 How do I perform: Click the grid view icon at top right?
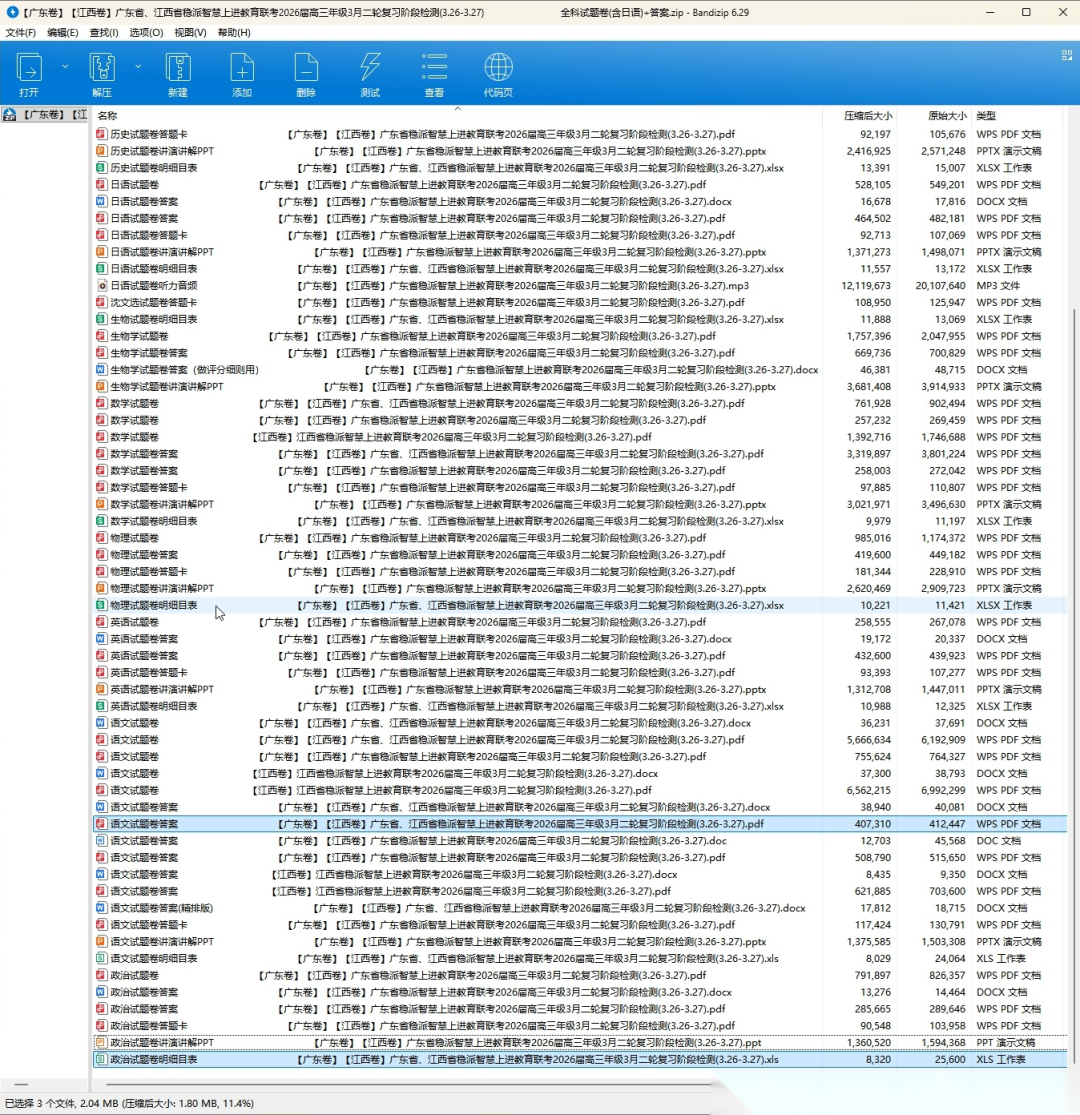coord(1066,56)
